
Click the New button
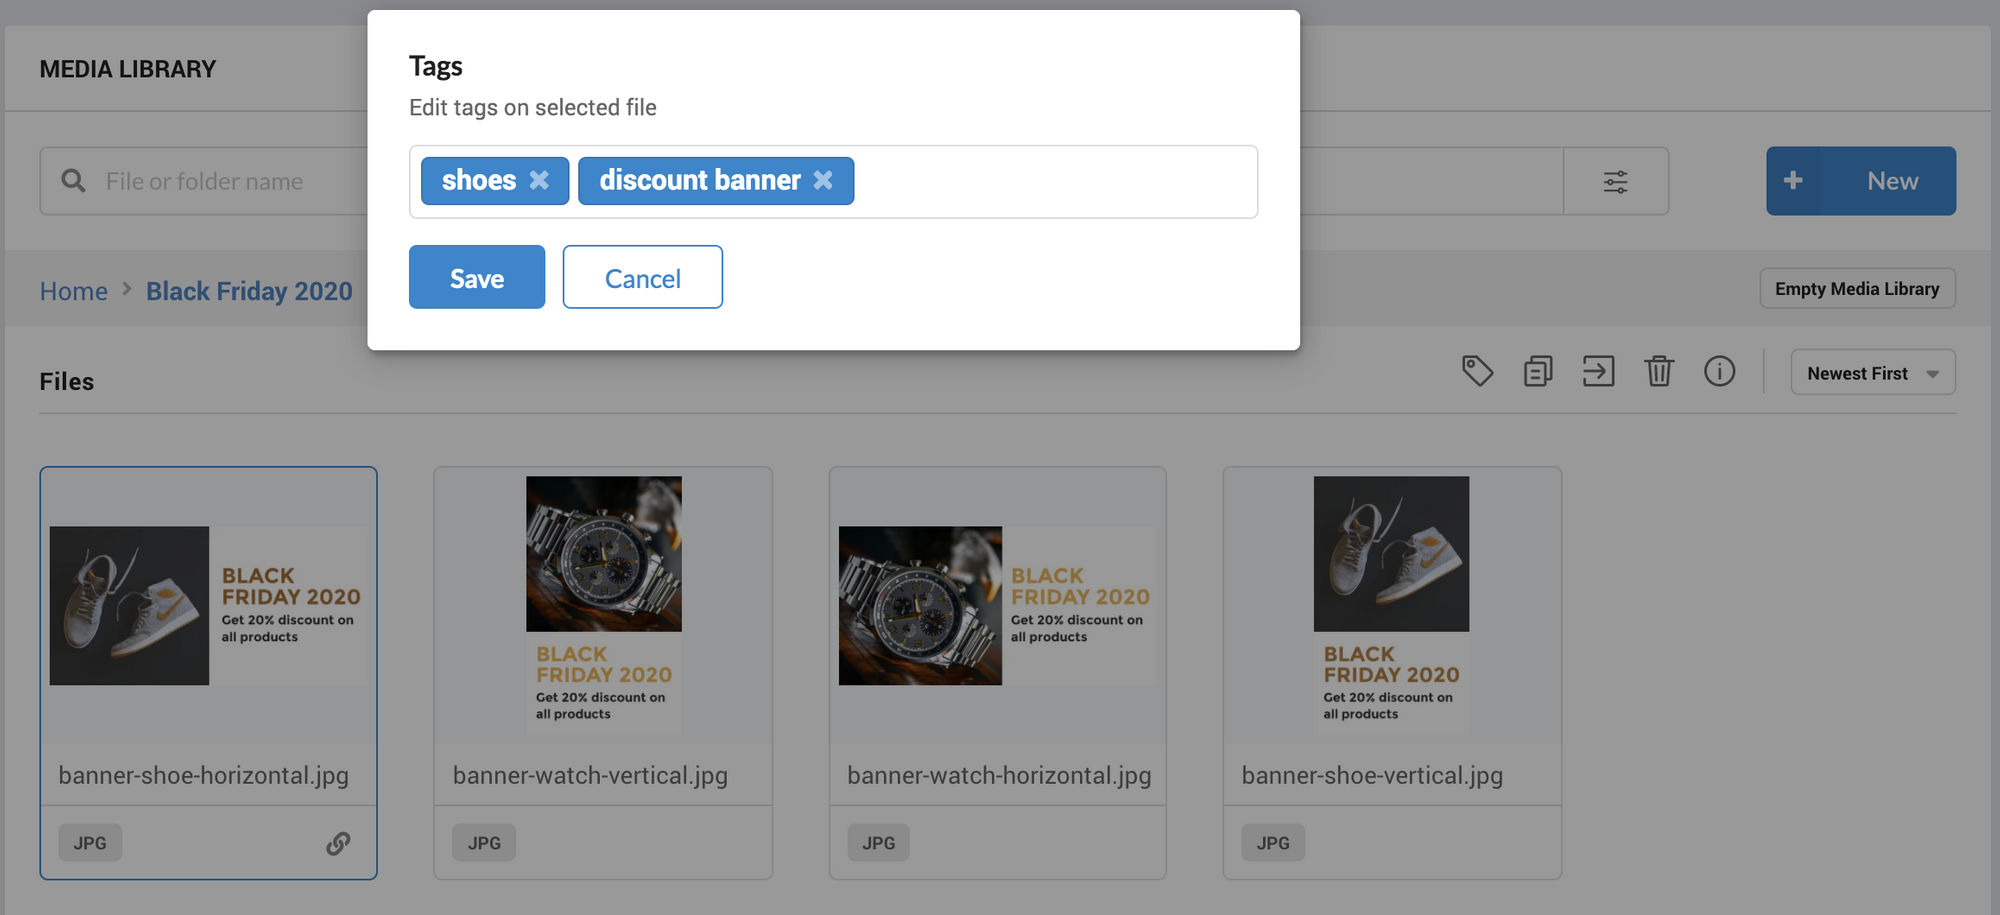[x=1861, y=181]
